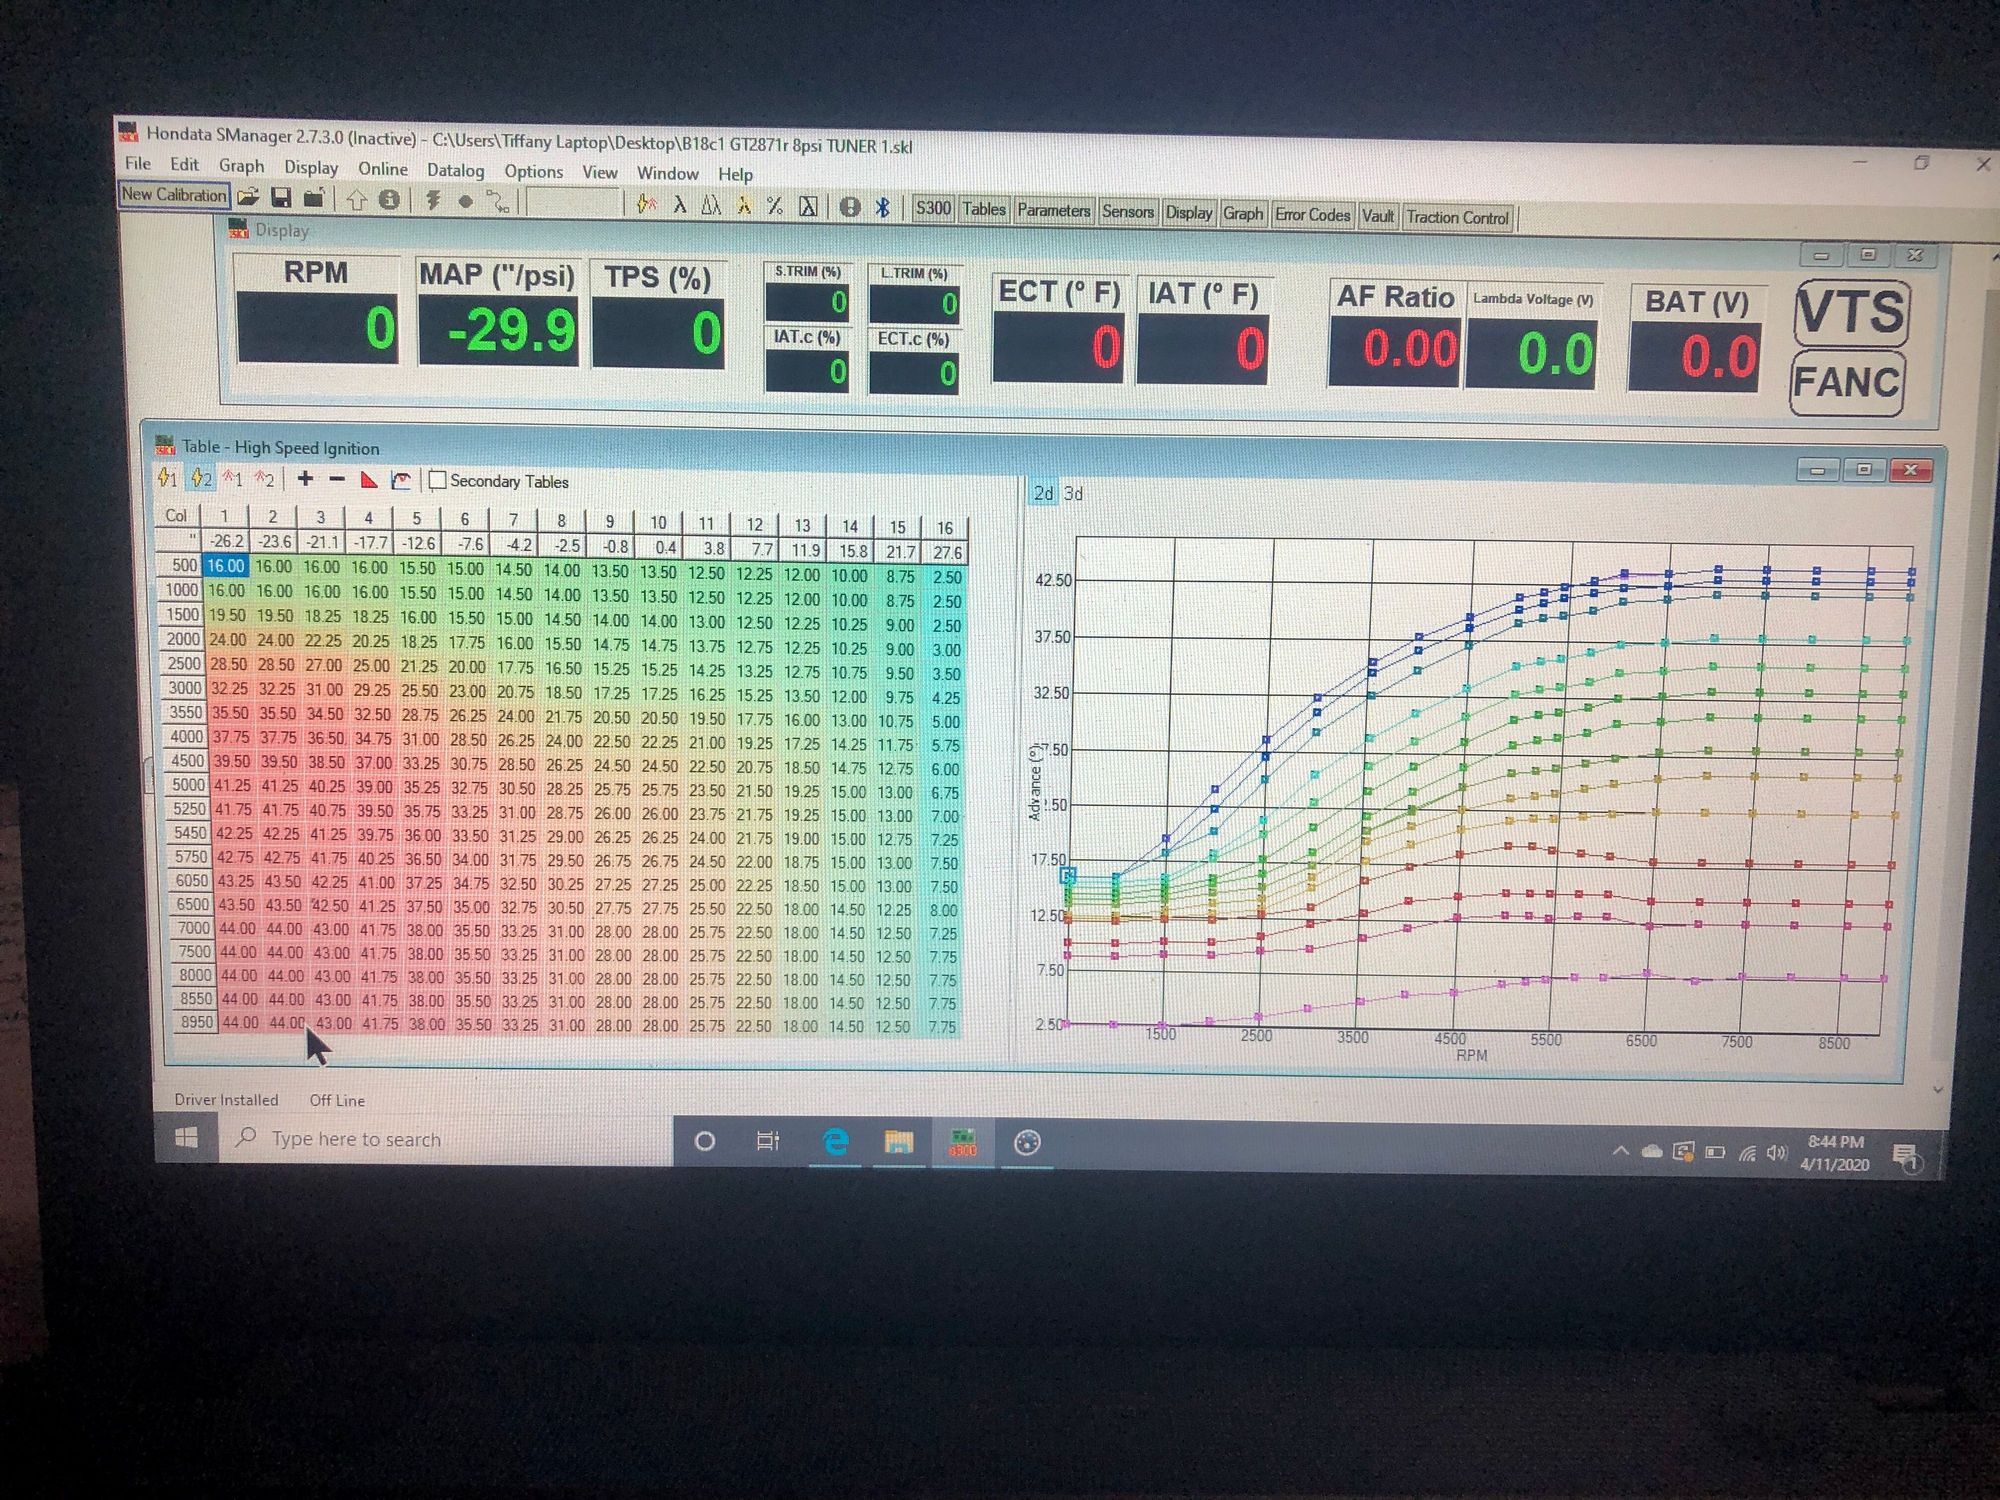Open the Online menu
This screenshot has width=2000, height=1500.
tap(383, 169)
